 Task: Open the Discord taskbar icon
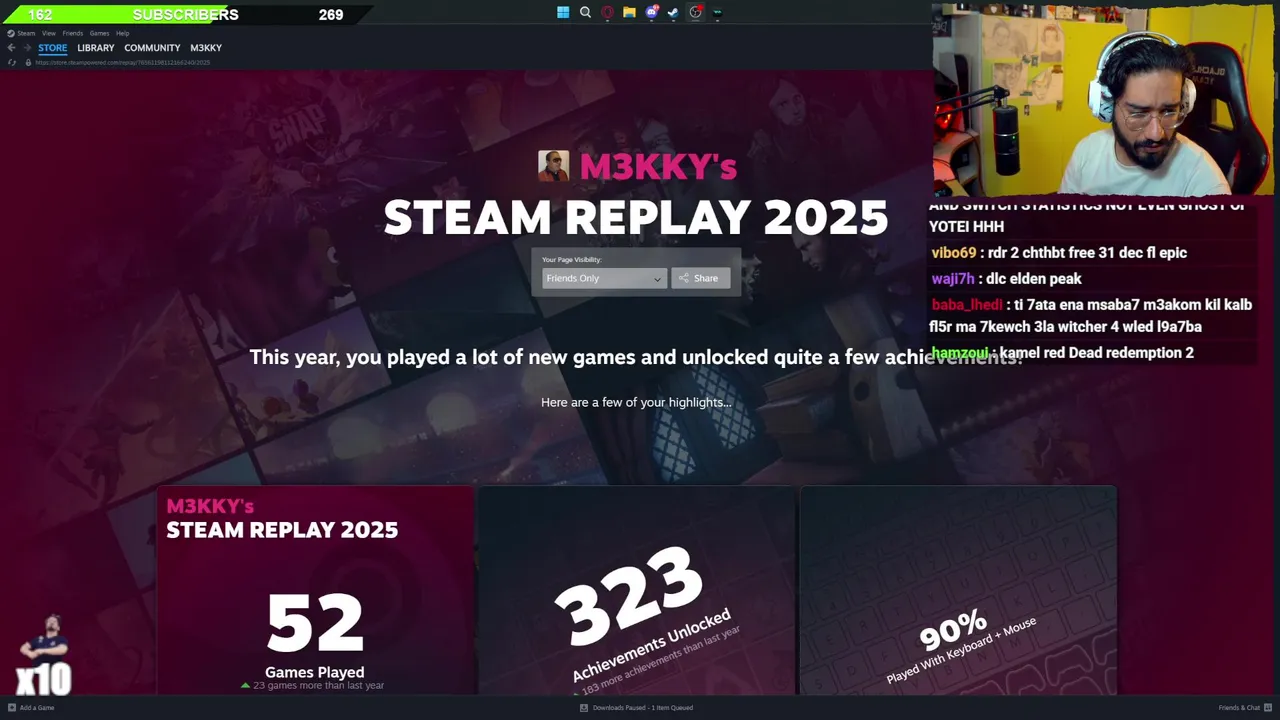pyautogui.click(x=652, y=13)
